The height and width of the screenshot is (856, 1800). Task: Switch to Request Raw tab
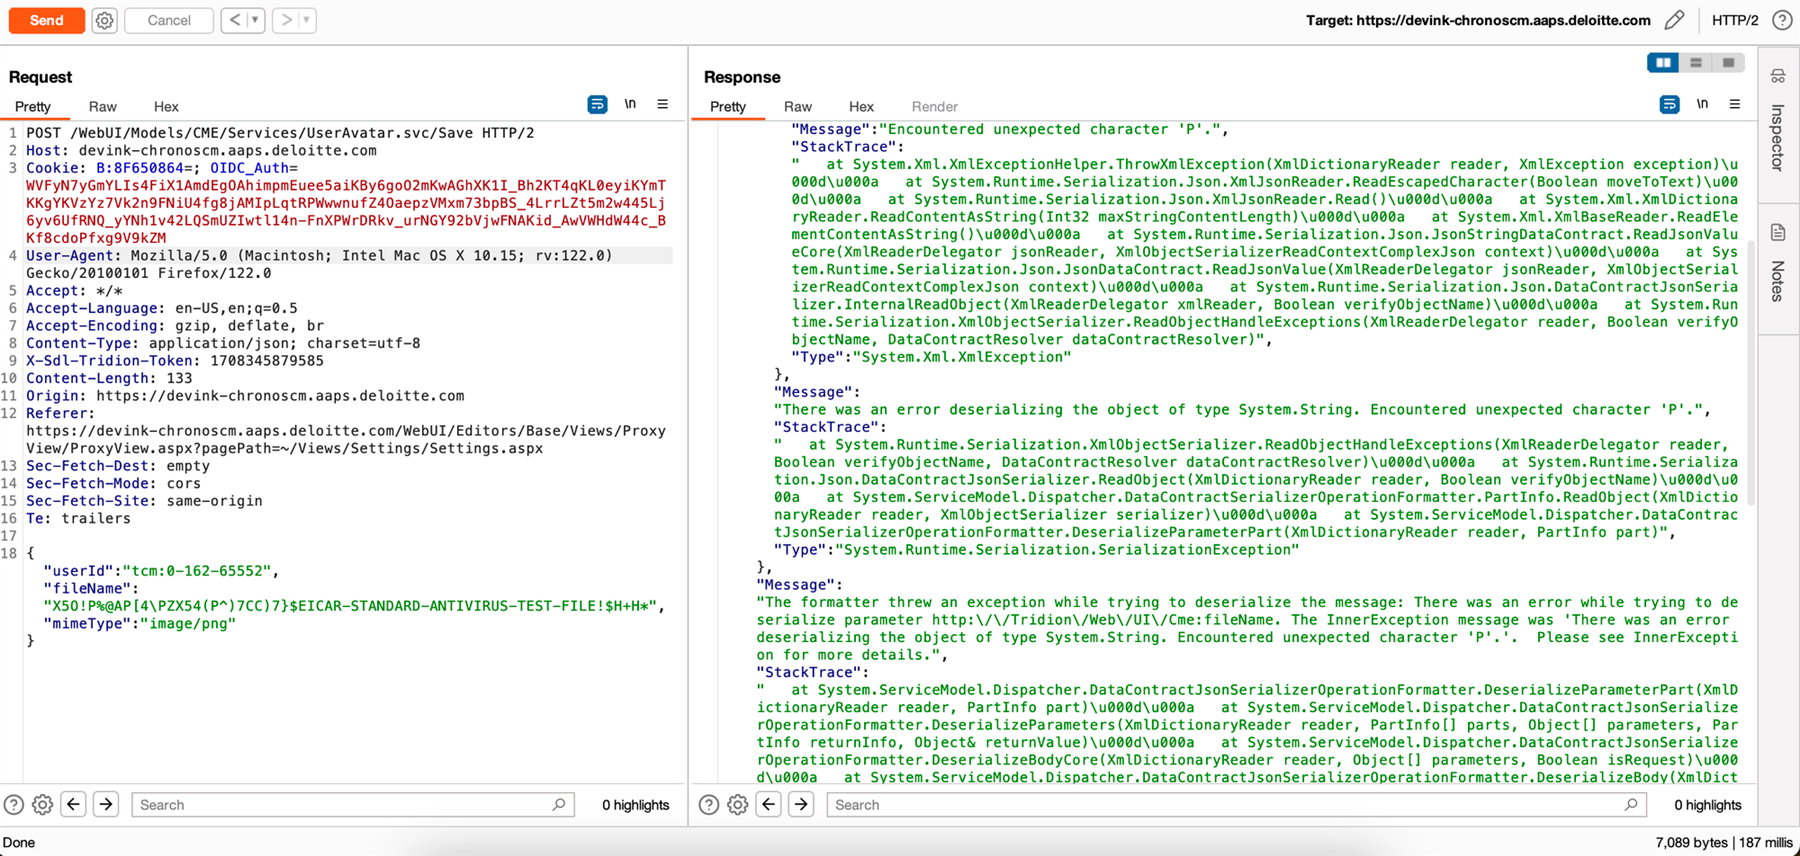tap(103, 106)
